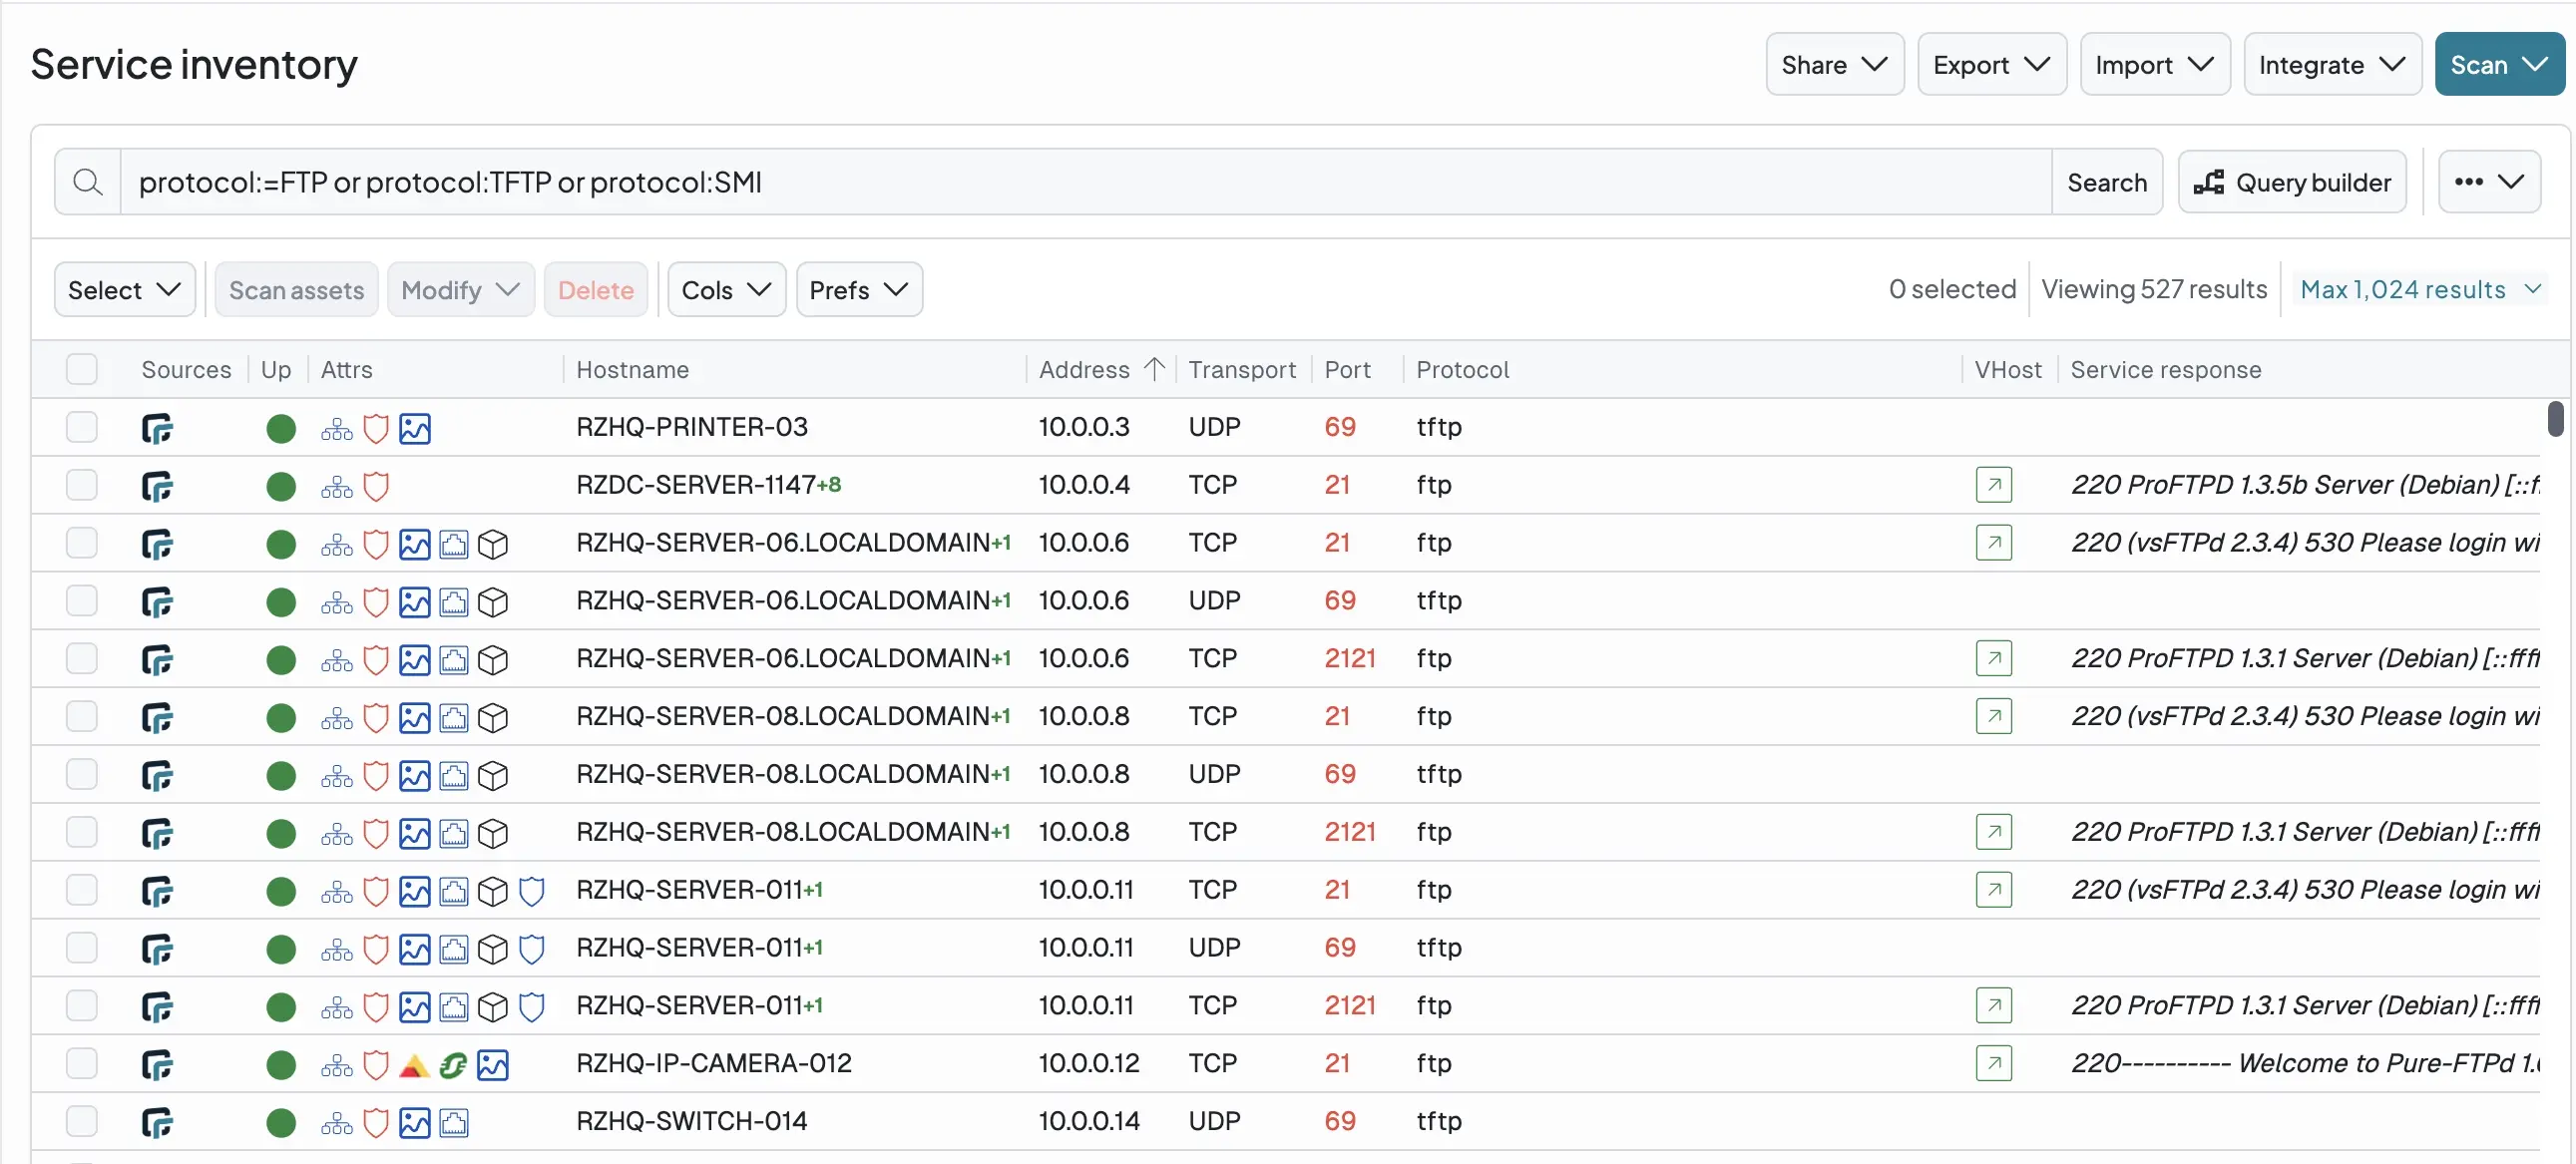
Task: Tick the checkbox for RZHQ-IP-CAMERA-012 row
Action: point(82,1063)
